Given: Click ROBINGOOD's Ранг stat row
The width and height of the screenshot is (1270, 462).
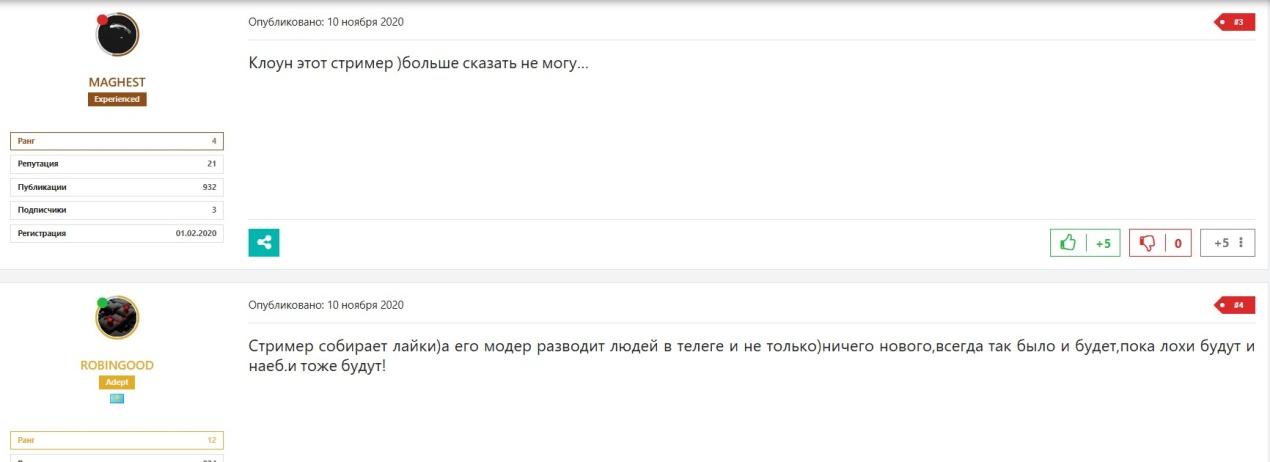Looking at the screenshot, I should tap(117, 440).
